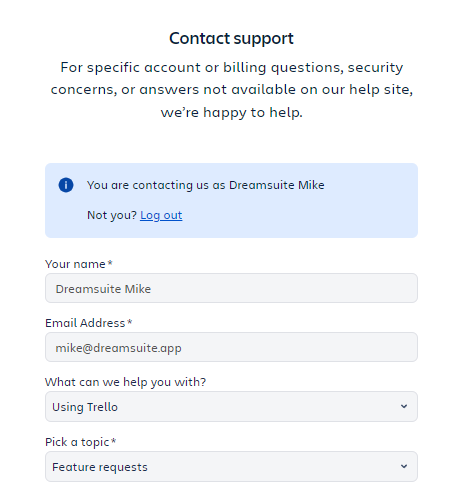Open the Using Trello dropdown
This screenshot has height=491, width=473.
click(231, 407)
